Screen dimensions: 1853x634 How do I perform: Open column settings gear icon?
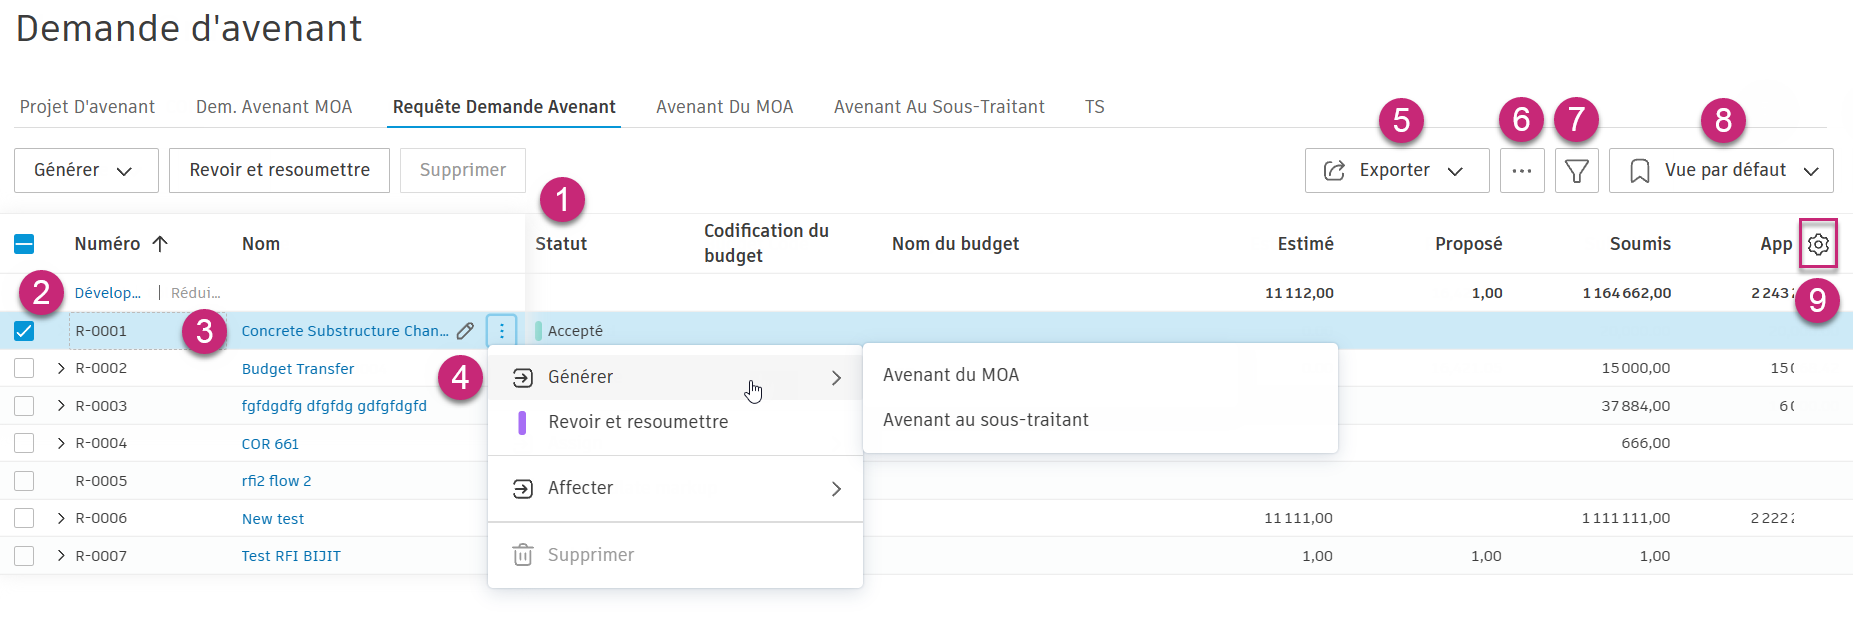tap(1818, 244)
